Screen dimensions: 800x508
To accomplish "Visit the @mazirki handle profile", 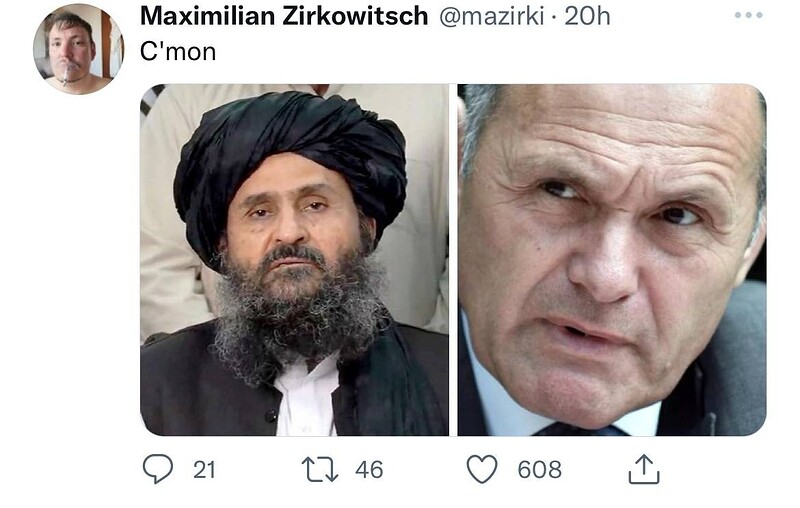I will 491,17.
